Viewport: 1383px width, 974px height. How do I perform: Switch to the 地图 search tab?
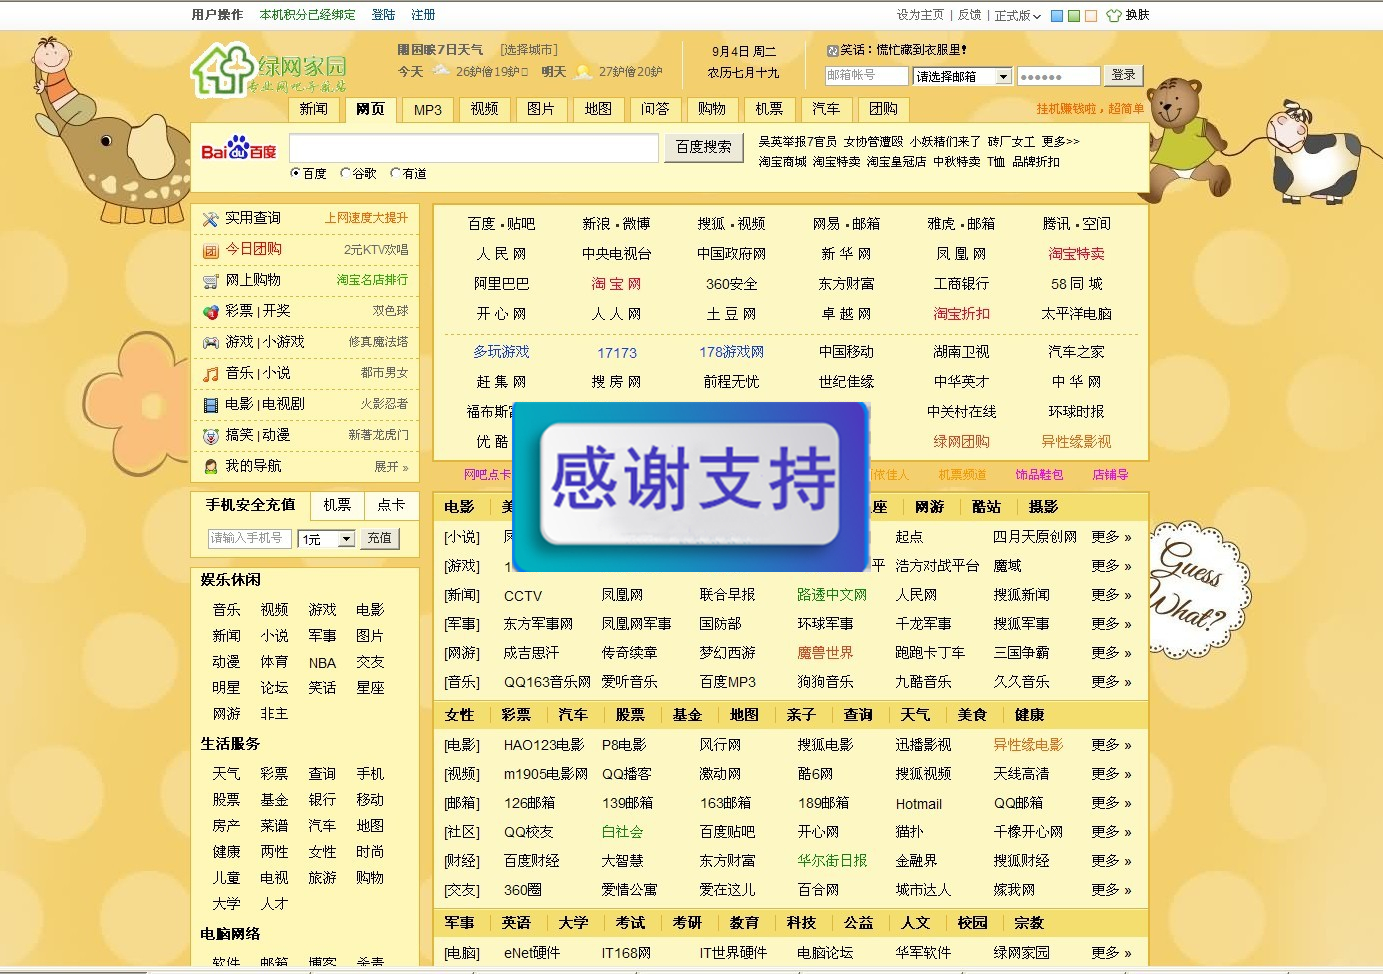pos(598,109)
